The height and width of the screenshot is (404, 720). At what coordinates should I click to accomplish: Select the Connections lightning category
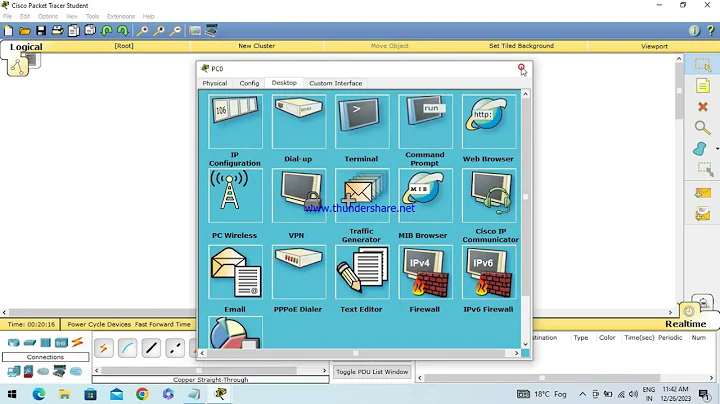tap(77, 342)
